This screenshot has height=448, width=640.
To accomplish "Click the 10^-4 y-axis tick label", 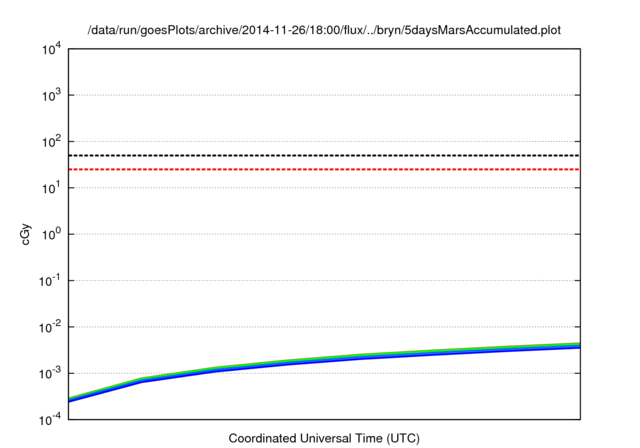I will tap(50, 420).
